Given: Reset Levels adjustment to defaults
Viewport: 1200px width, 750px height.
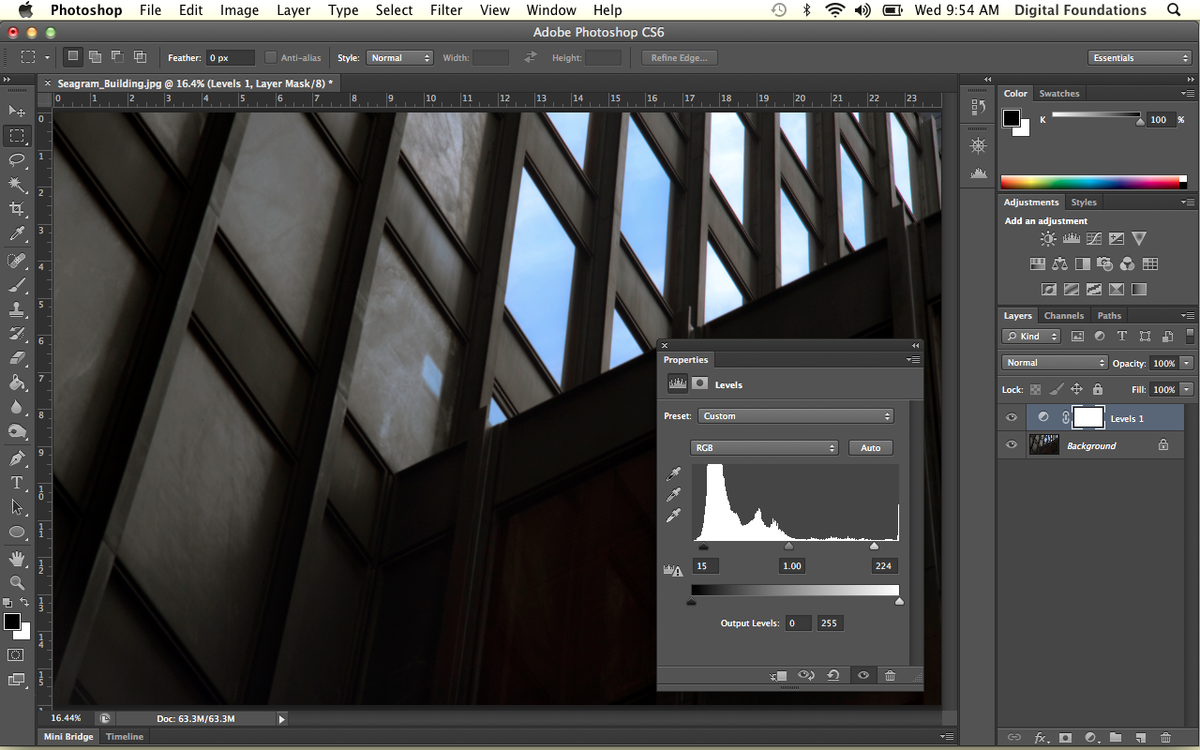Looking at the screenshot, I should [x=833, y=676].
